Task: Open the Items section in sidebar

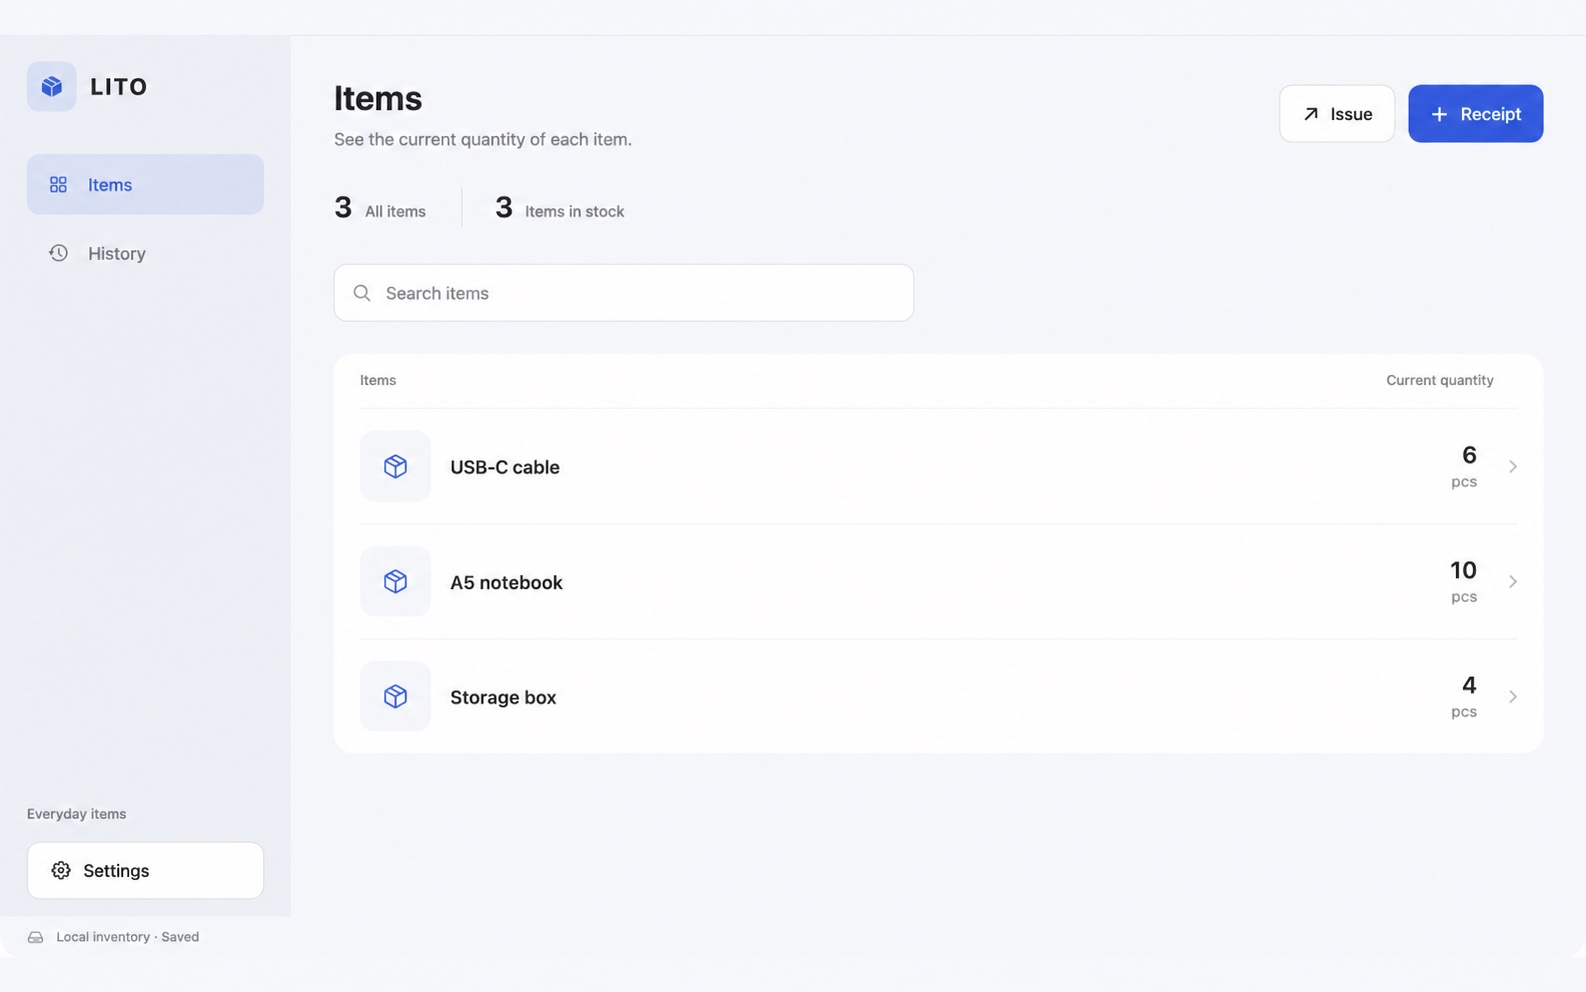Action: (145, 184)
